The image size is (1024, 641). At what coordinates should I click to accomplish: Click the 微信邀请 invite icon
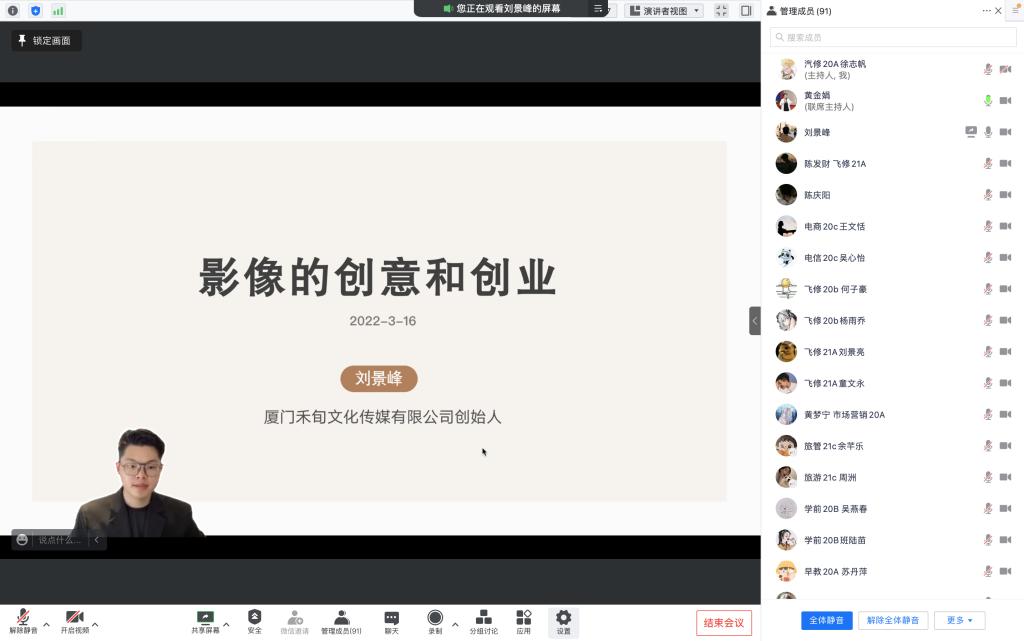click(295, 621)
